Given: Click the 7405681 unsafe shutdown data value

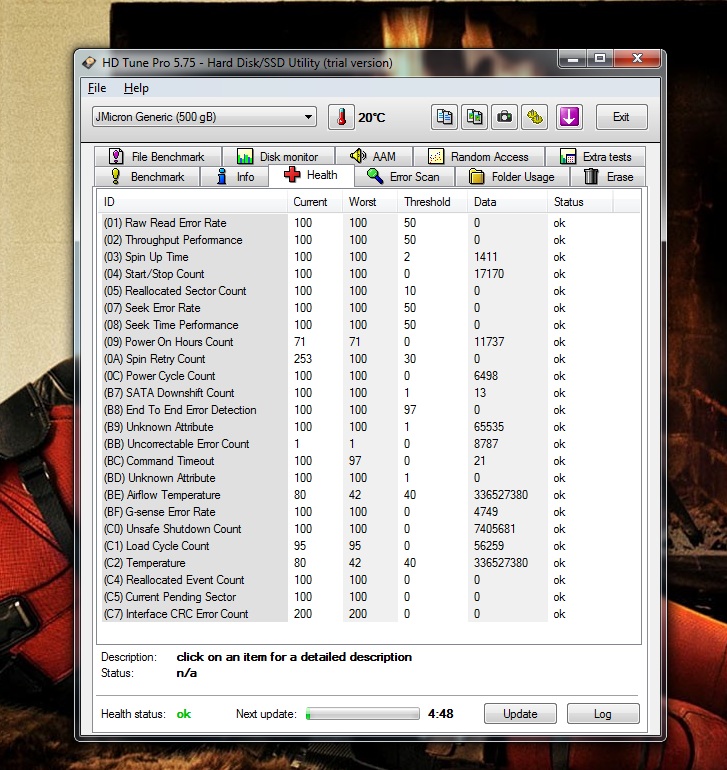Looking at the screenshot, I should (494, 529).
